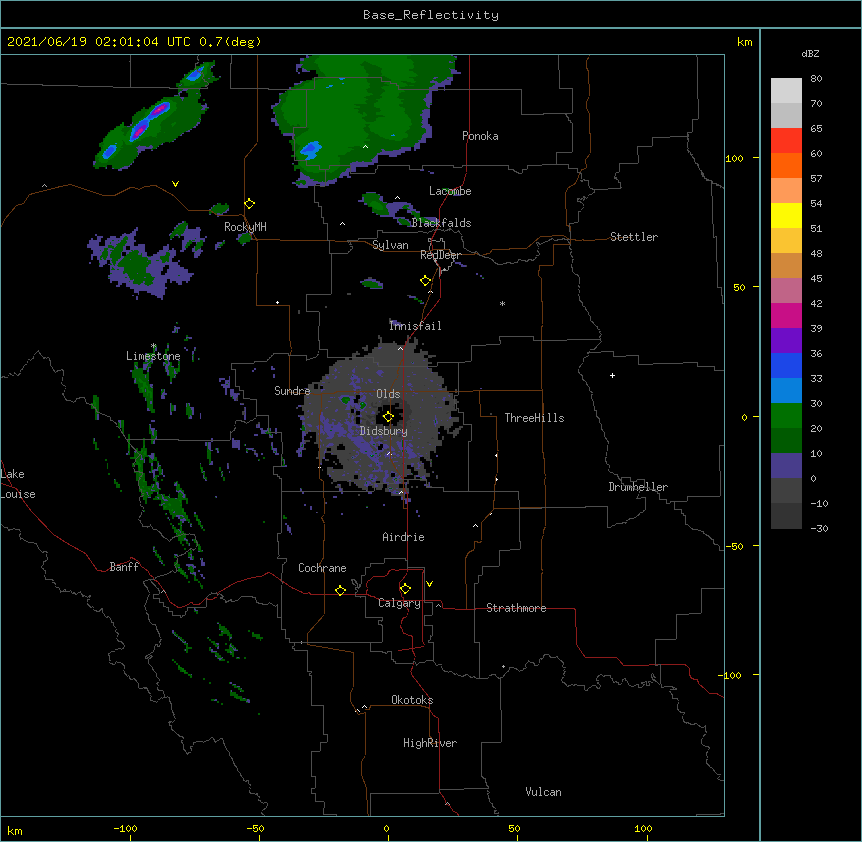
Task: Click the Blackfalds city label
Action: point(441,223)
